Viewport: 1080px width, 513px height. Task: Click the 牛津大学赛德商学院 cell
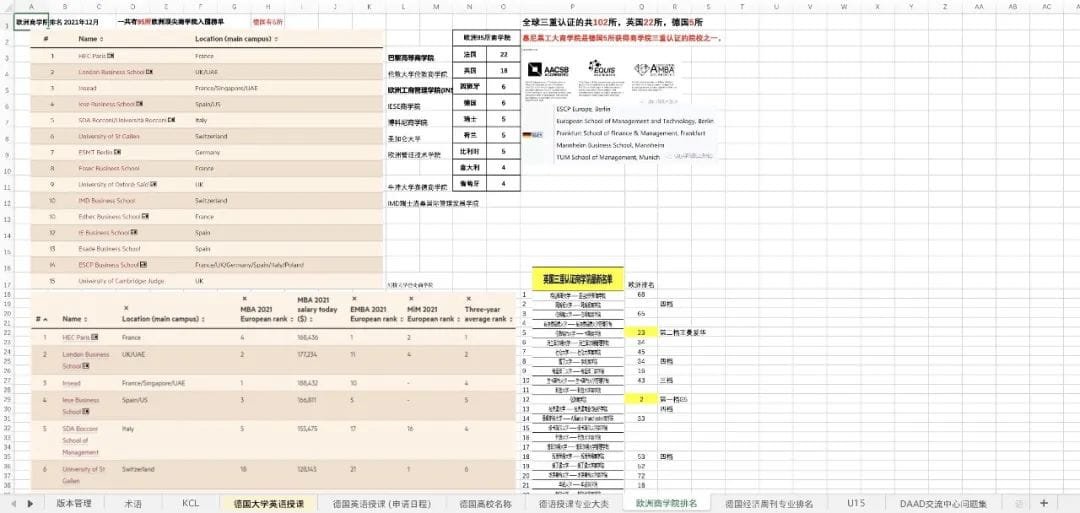tap(417, 187)
